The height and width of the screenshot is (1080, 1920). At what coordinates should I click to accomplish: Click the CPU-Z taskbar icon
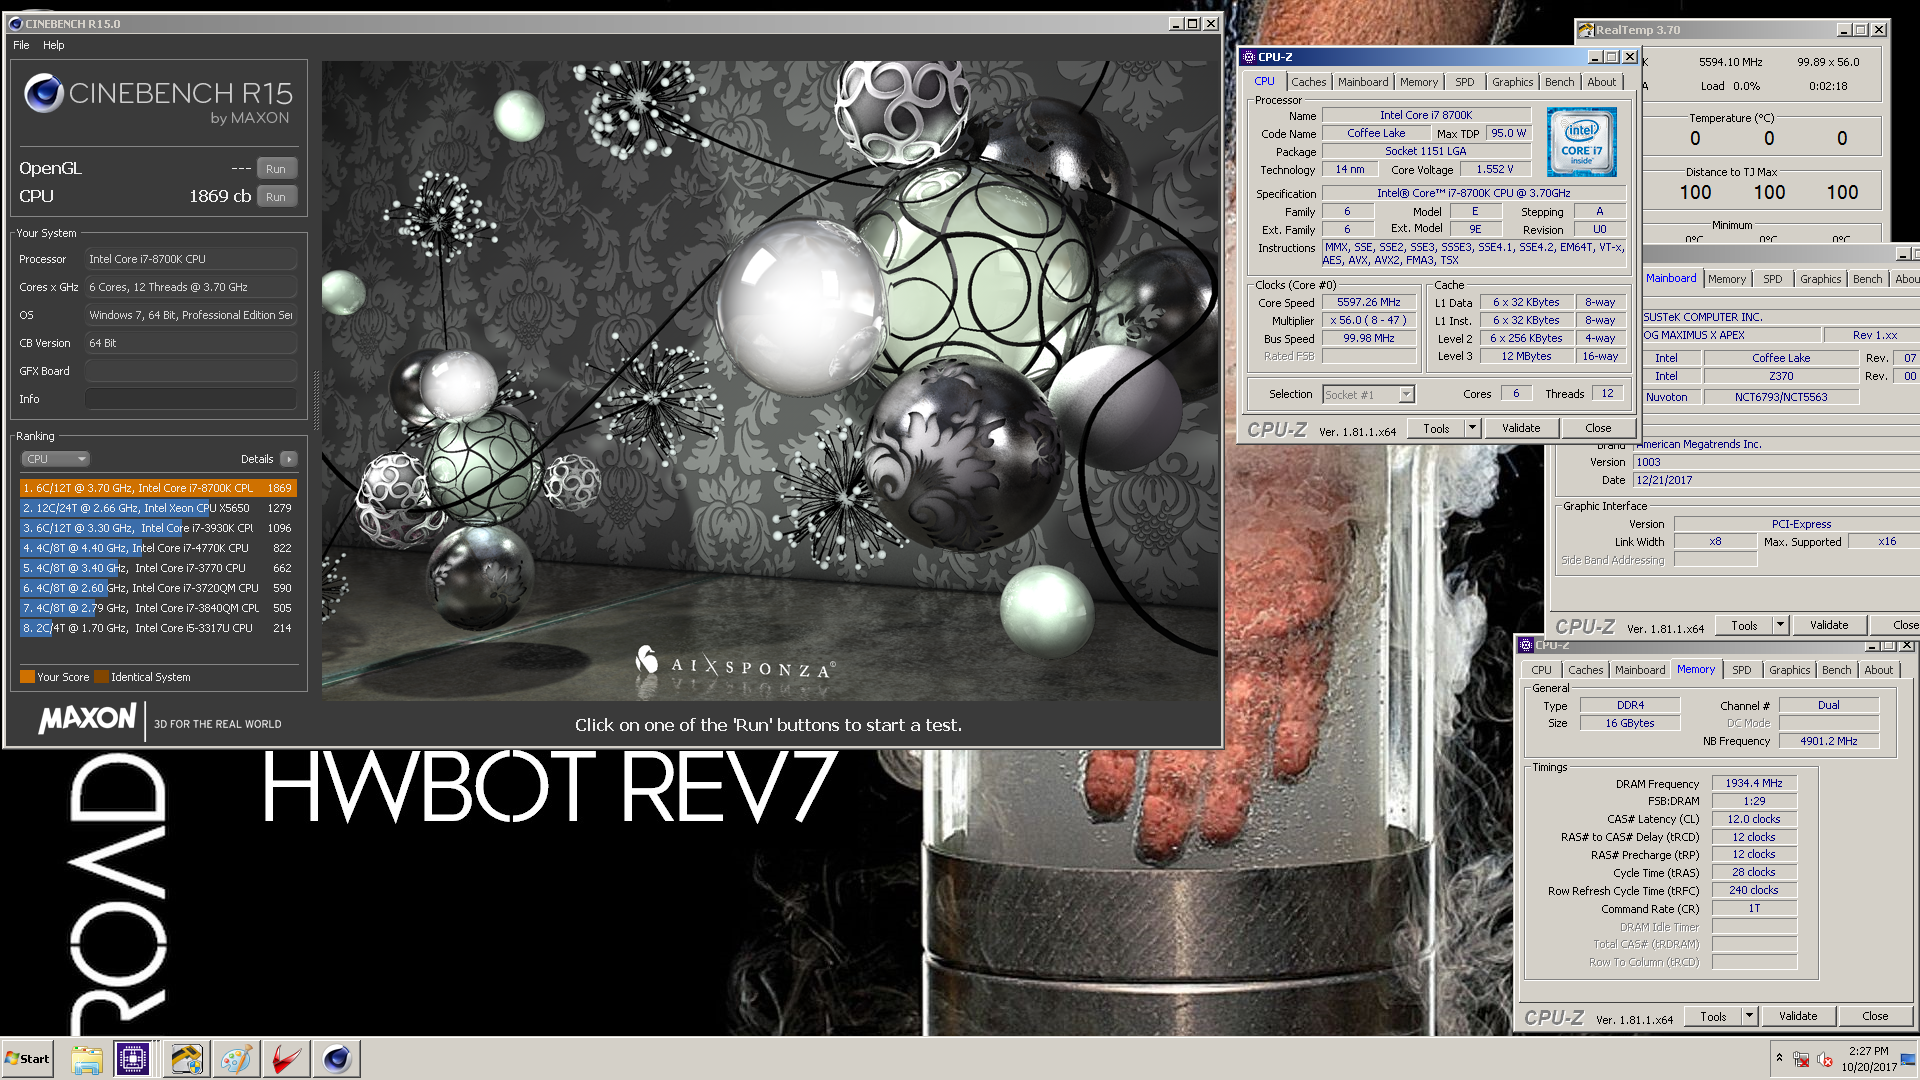132,1059
